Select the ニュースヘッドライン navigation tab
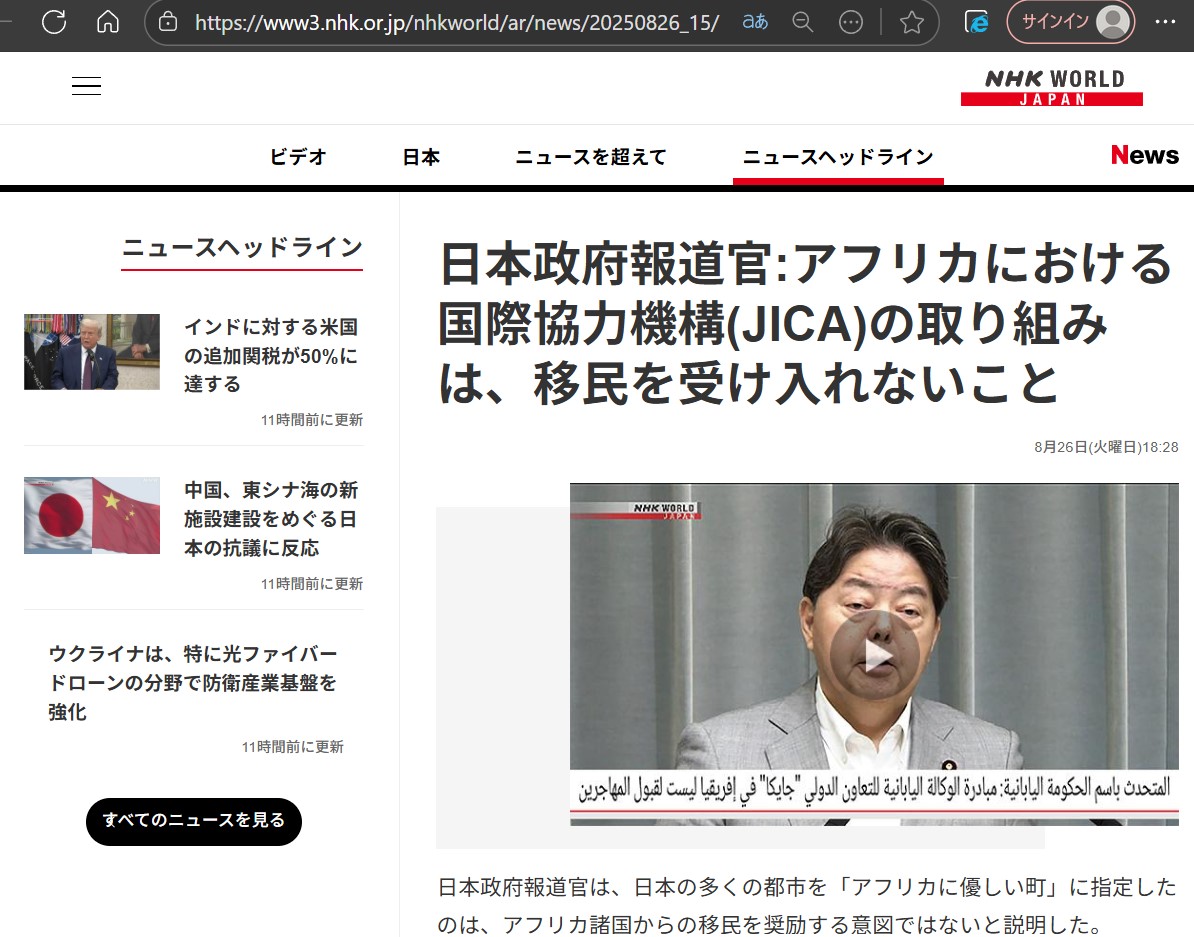 838,157
